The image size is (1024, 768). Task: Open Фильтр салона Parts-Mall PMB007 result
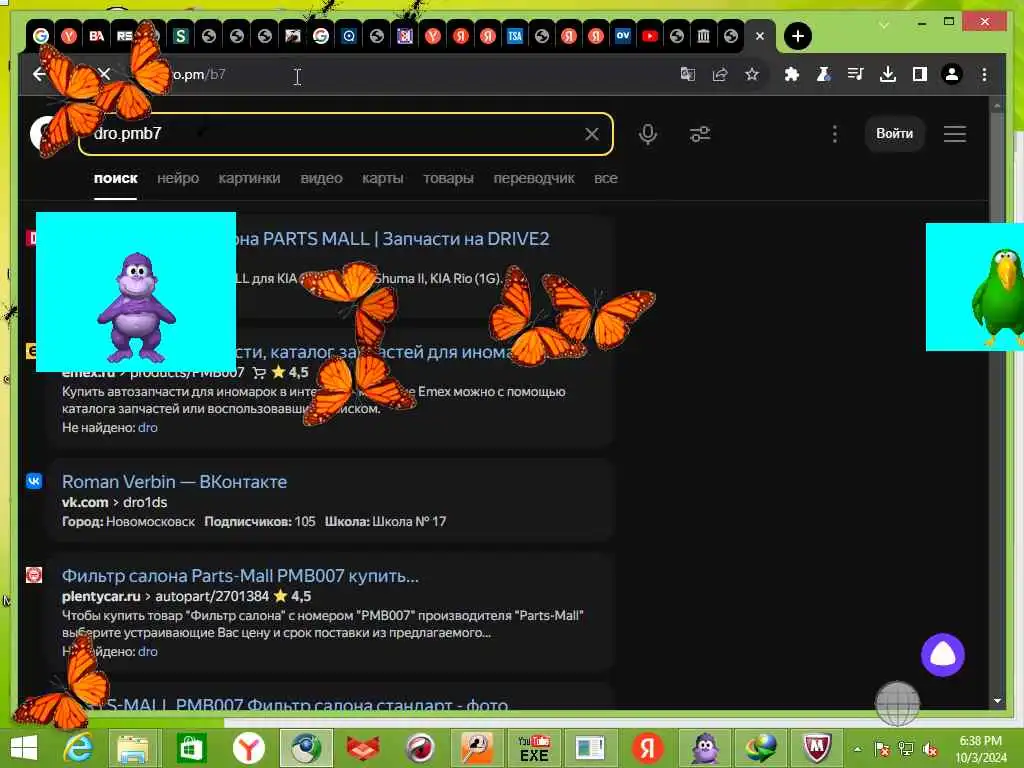pyautogui.click(x=240, y=575)
